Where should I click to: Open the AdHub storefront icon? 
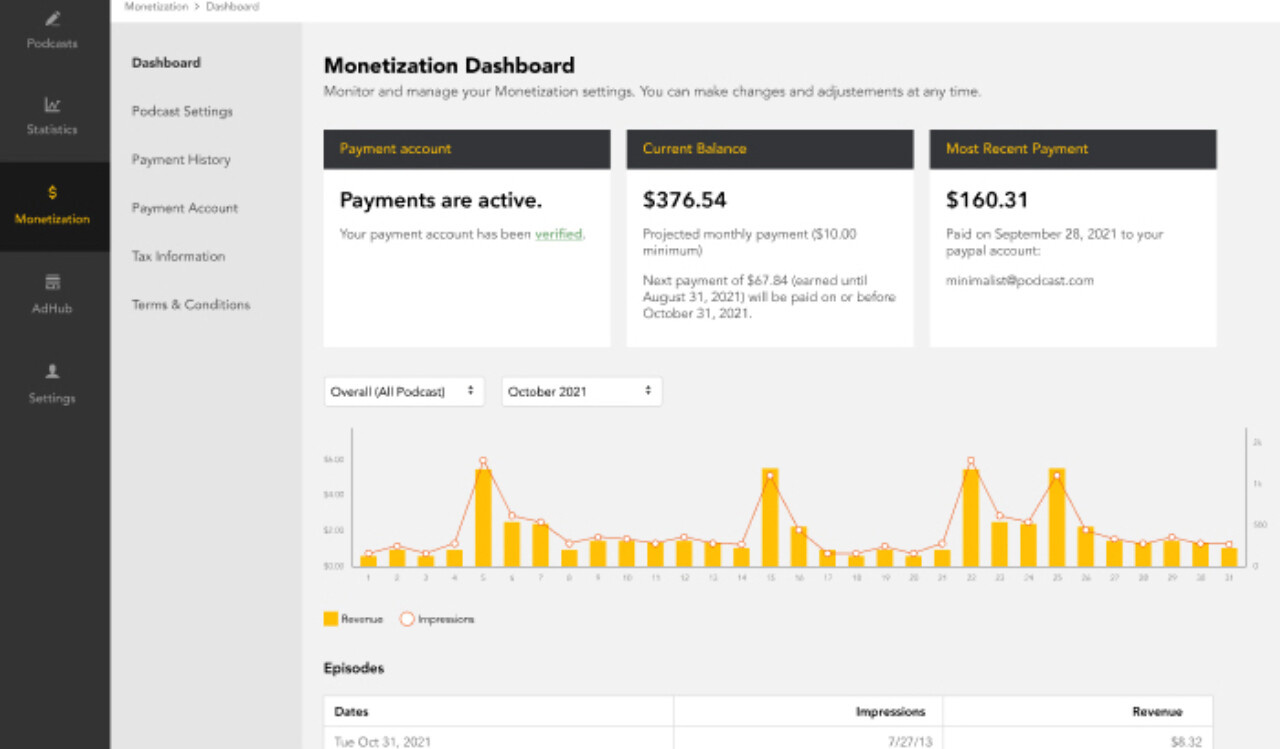coord(52,283)
